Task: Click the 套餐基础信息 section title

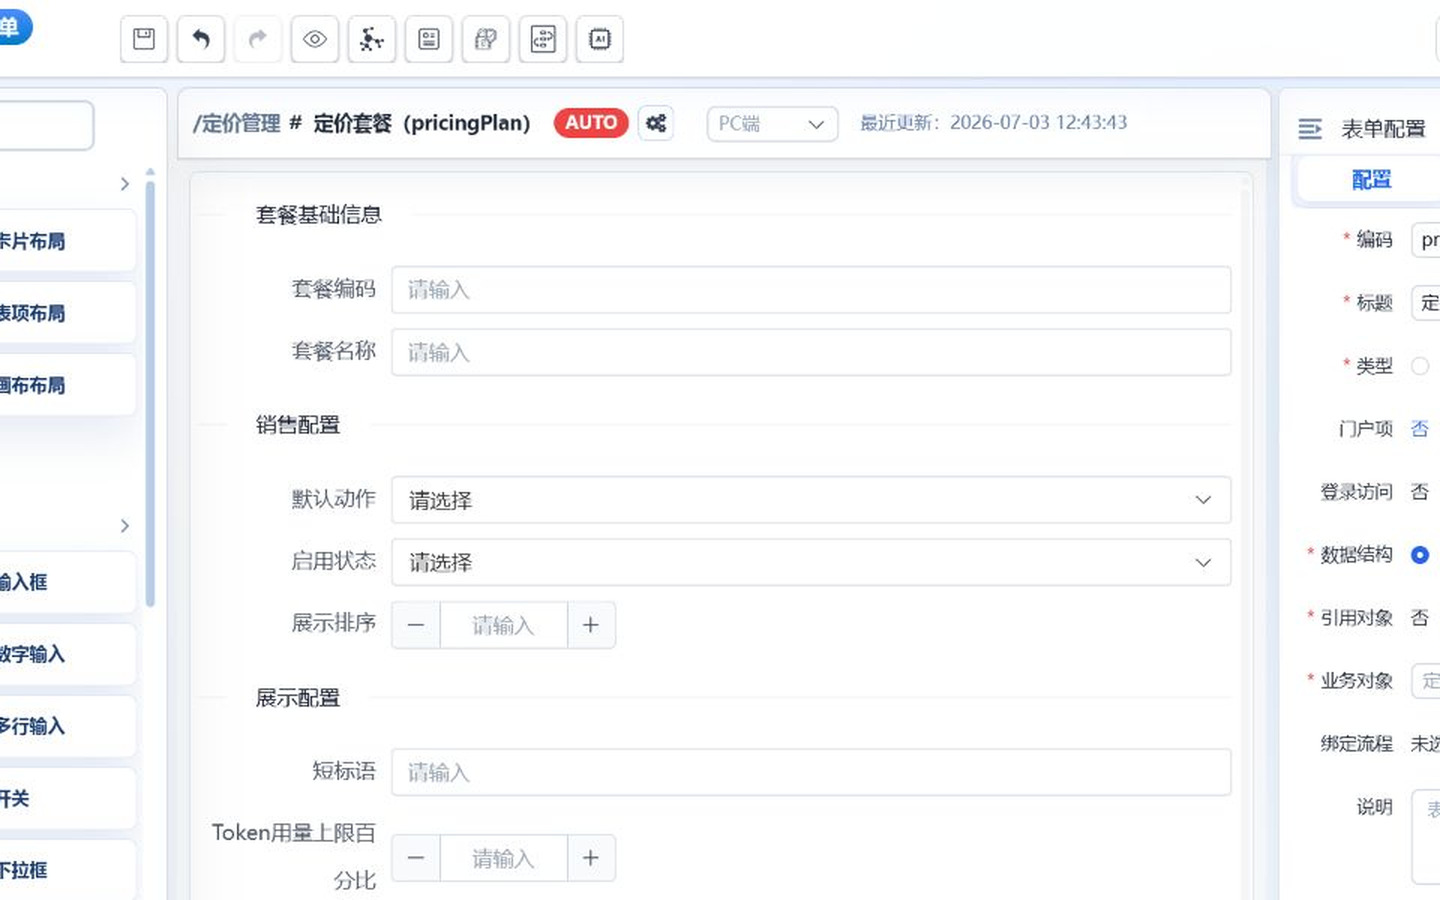Action: click(x=319, y=215)
